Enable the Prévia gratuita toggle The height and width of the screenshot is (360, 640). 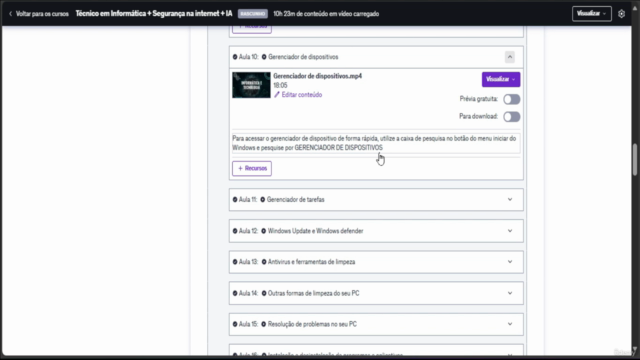point(511,99)
